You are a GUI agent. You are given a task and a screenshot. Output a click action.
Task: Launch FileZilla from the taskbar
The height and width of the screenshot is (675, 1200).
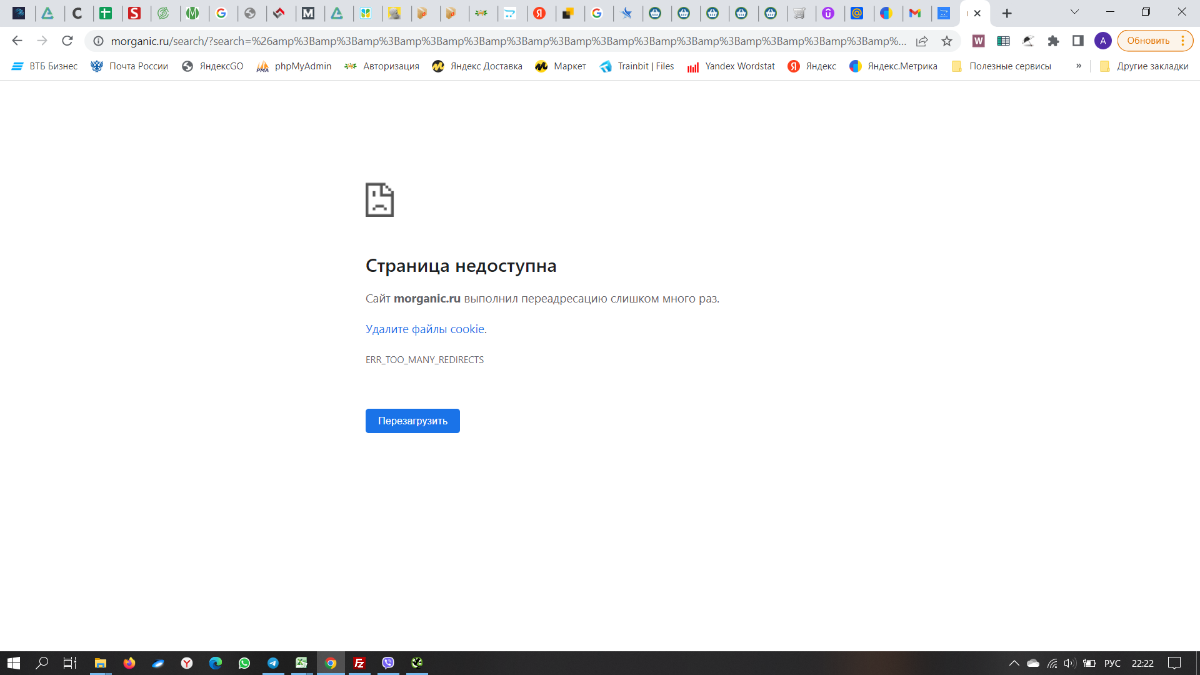coord(359,663)
